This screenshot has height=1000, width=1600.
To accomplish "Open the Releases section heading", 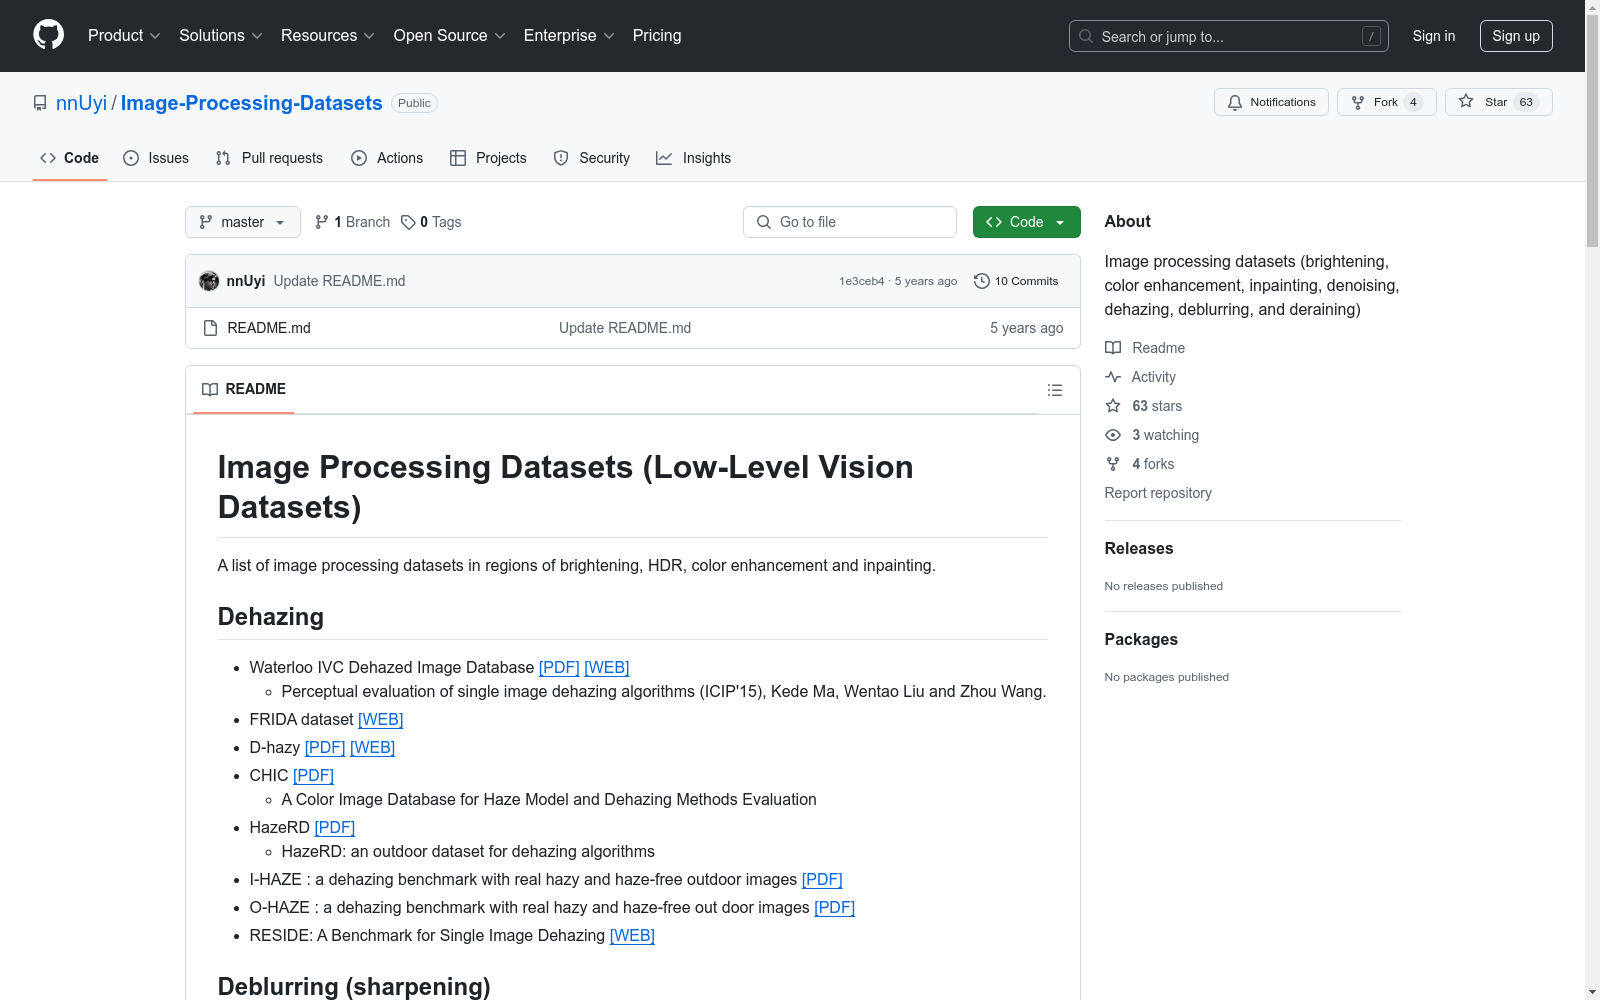I will pyautogui.click(x=1139, y=548).
